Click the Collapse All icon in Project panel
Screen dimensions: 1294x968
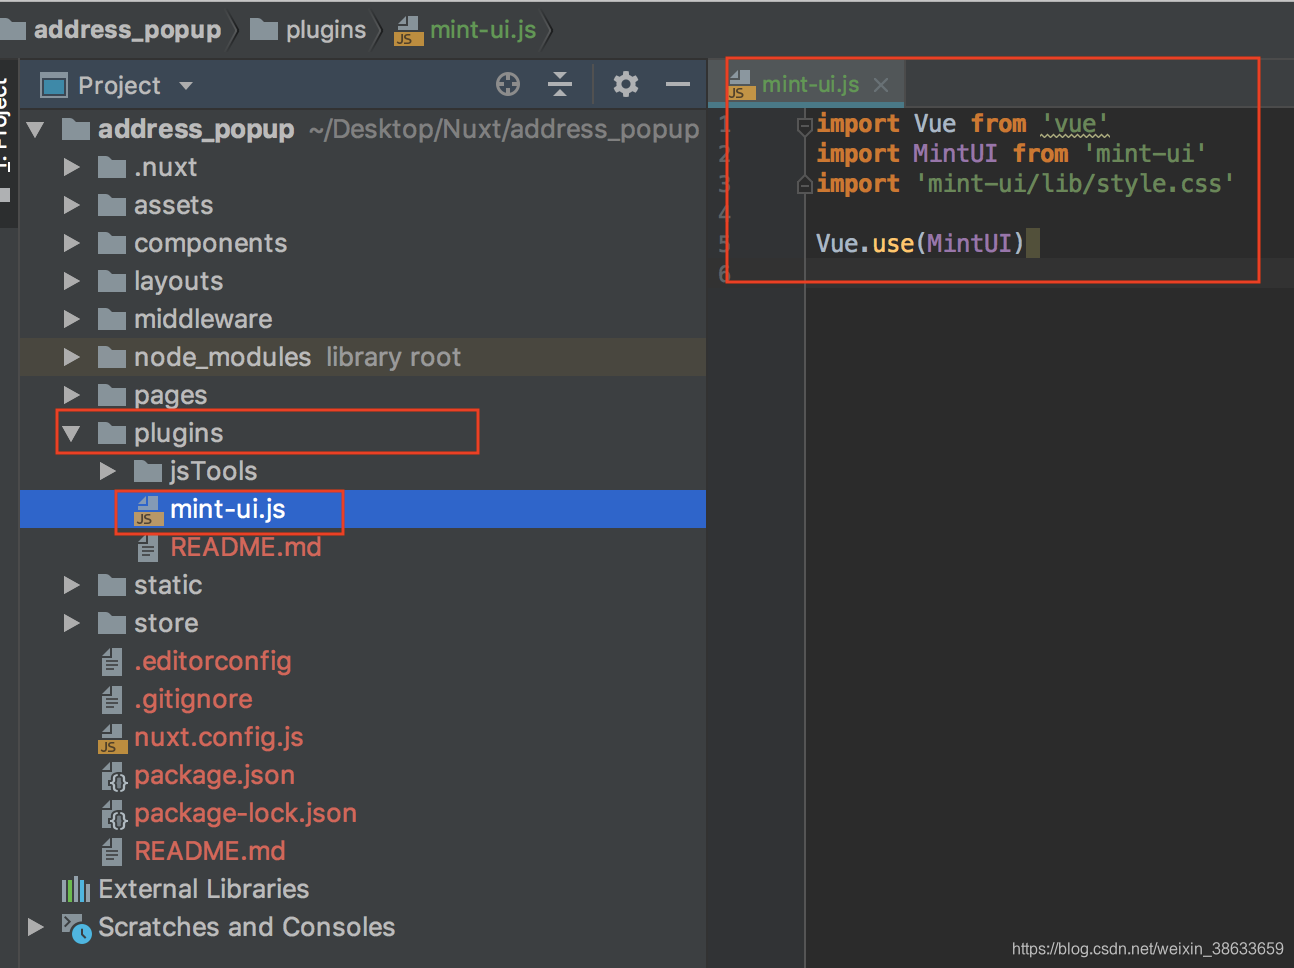(560, 84)
